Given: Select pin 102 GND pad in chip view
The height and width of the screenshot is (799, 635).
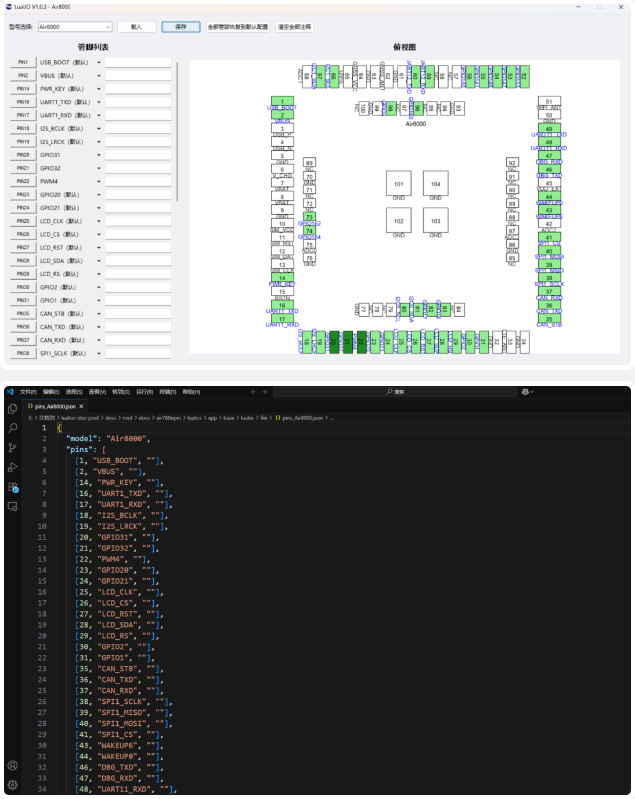Looking at the screenshot, I should click(x=399, y=221).
